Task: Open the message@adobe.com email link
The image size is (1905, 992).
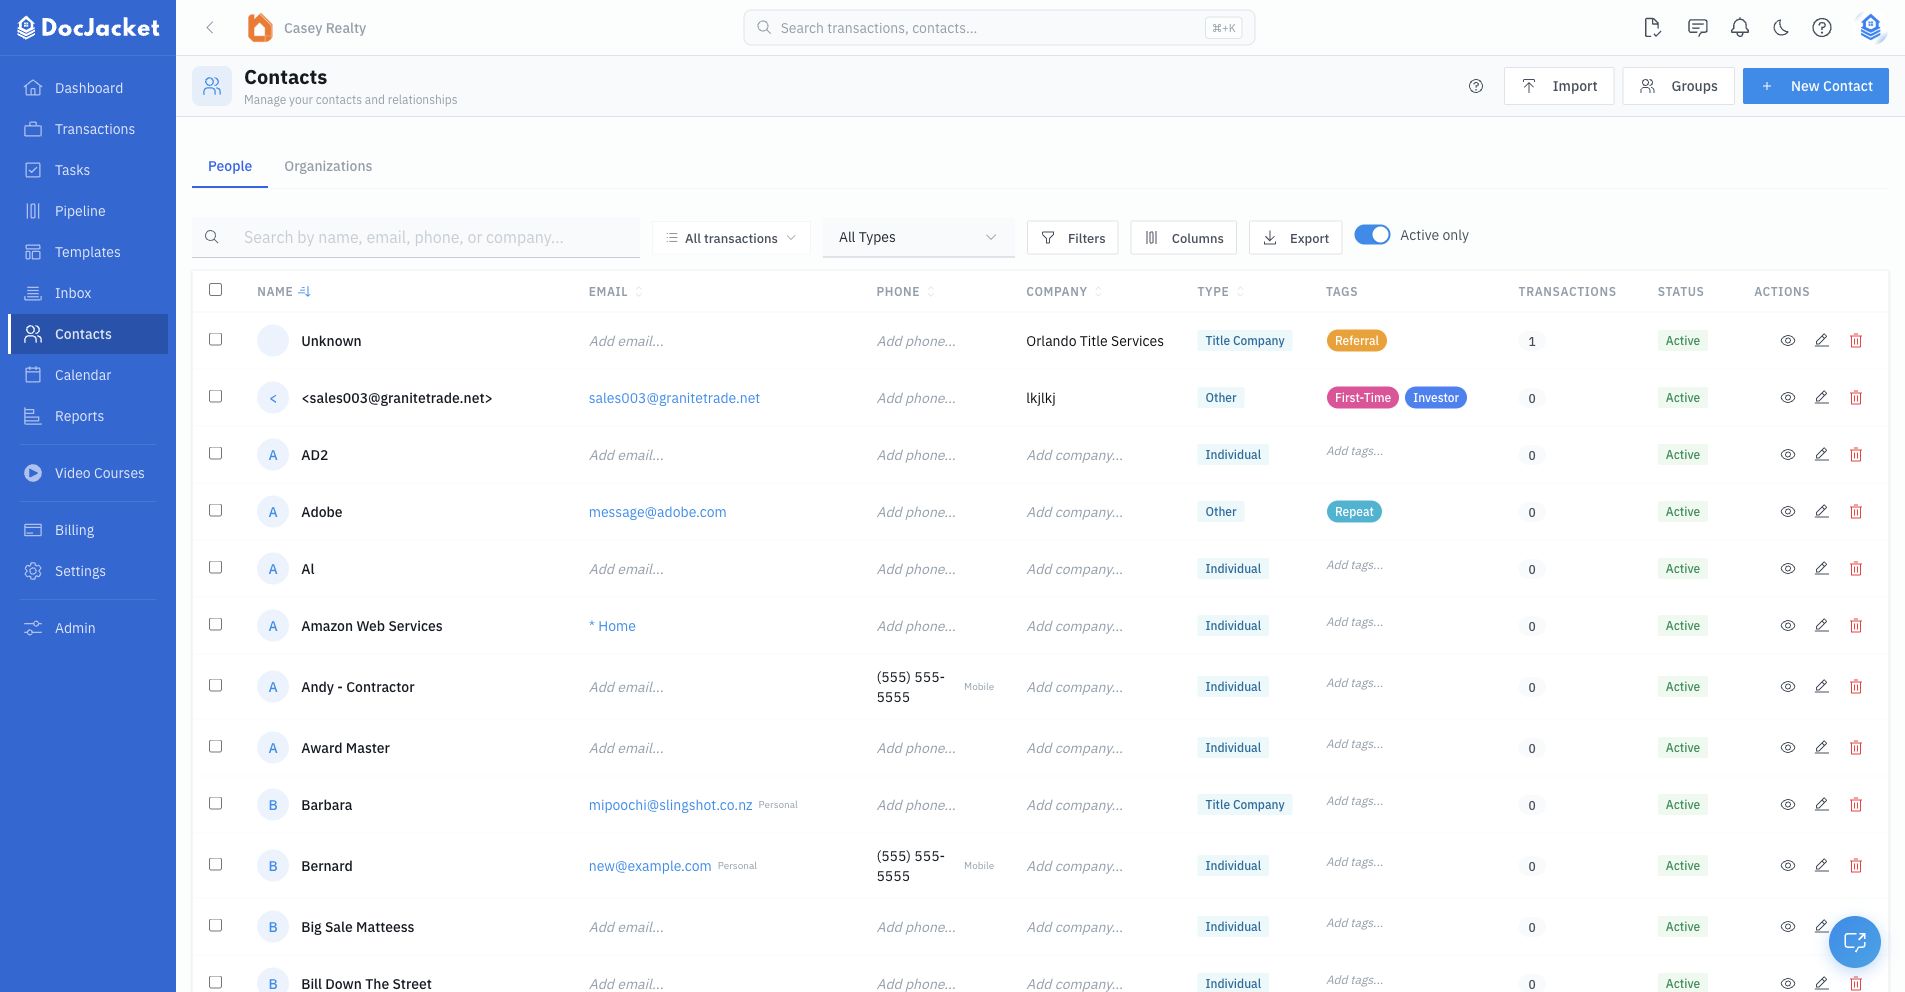Action: [x=657, y=512]
